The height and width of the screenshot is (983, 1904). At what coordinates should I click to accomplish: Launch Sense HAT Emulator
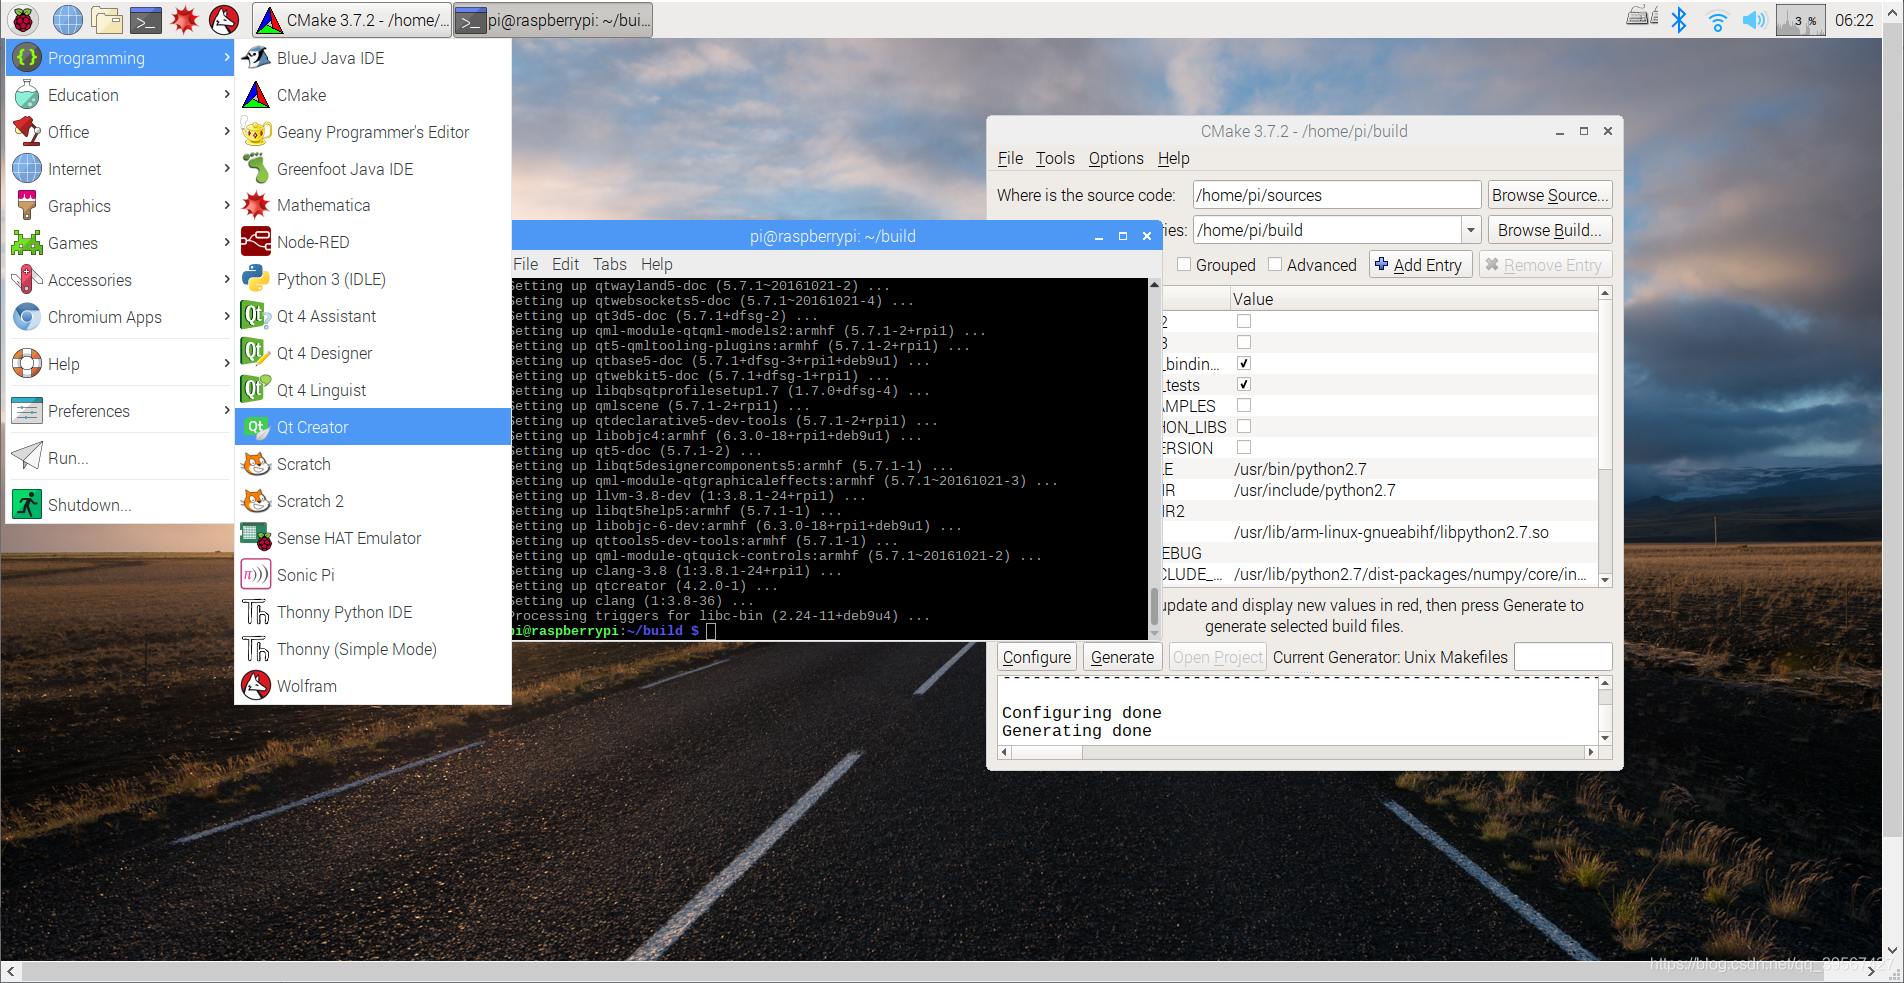click(x=373, y=538)
